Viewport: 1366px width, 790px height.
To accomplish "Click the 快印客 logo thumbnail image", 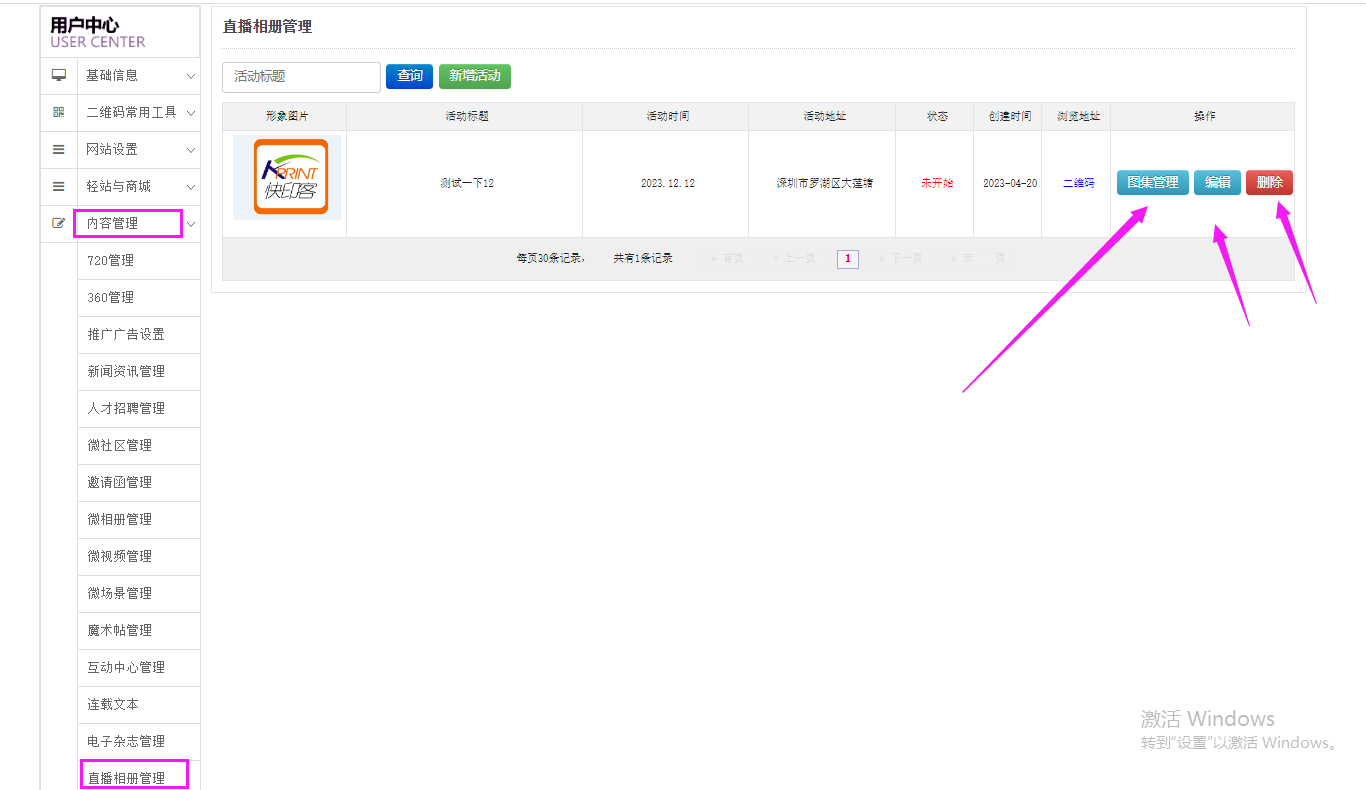I will tap(287, 177).
